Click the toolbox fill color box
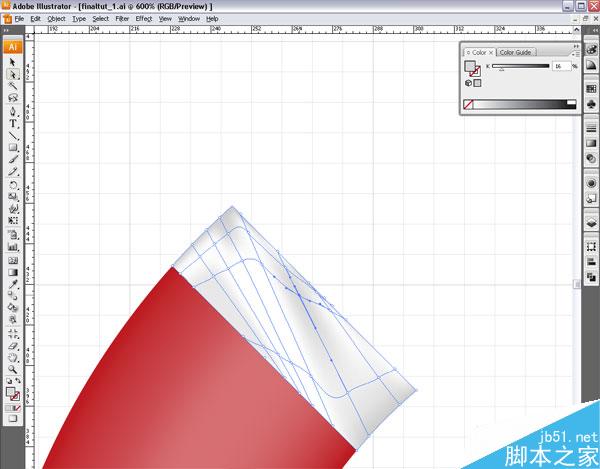The width and height of the screenshot is (600, 469). click(x=10, y=392)
